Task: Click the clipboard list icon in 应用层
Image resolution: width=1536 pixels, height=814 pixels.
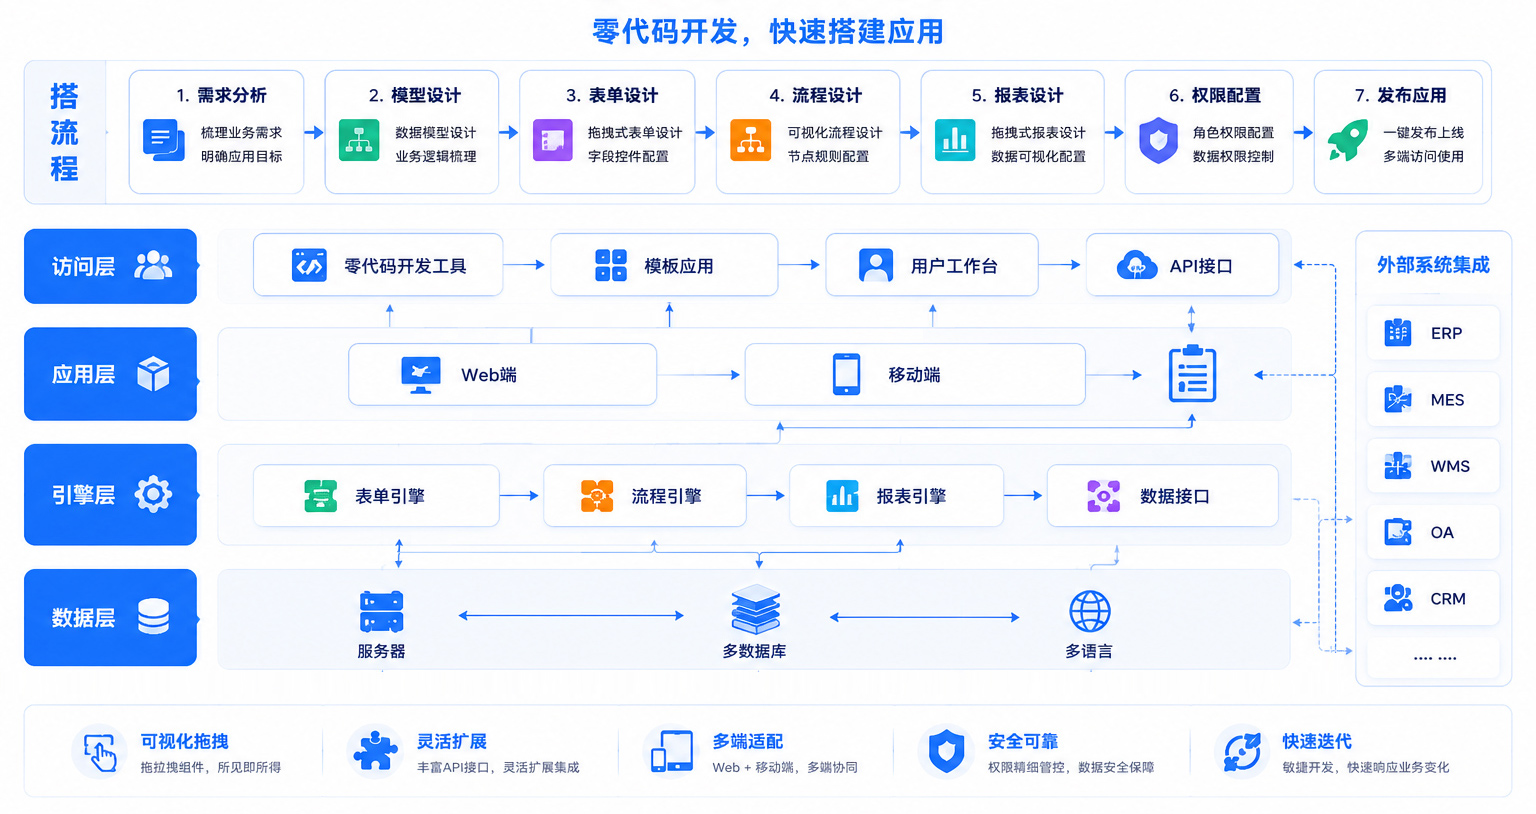Action: [x=1192, y=374]
